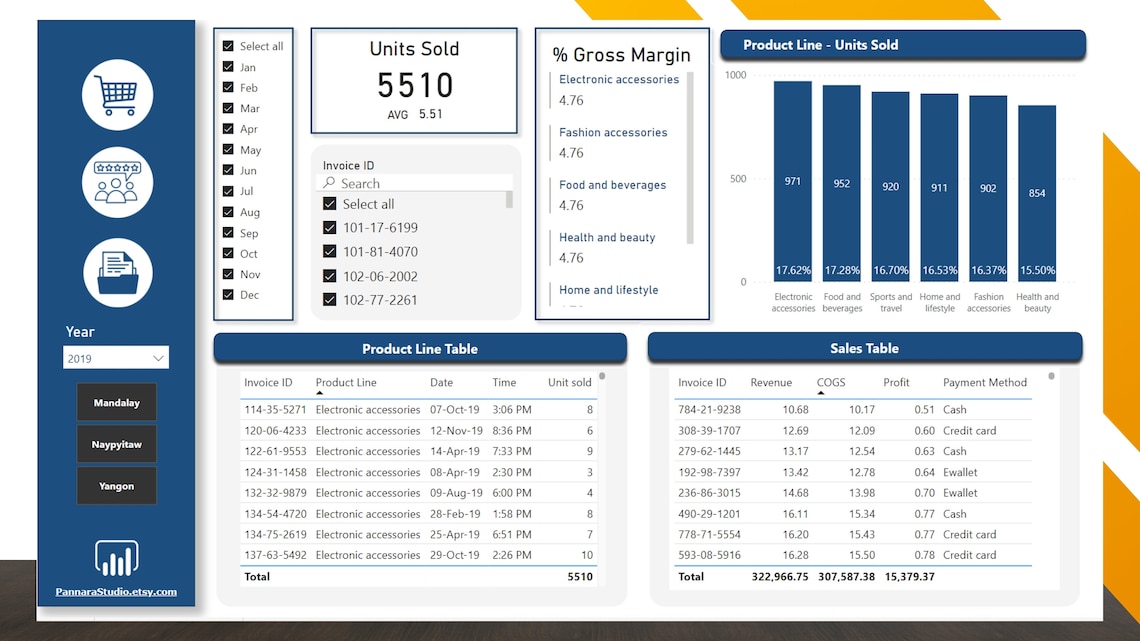The height and width of the screenshot is (641, 1140).
Task: Select the Yangon city button
Action: tap(116, 485)
